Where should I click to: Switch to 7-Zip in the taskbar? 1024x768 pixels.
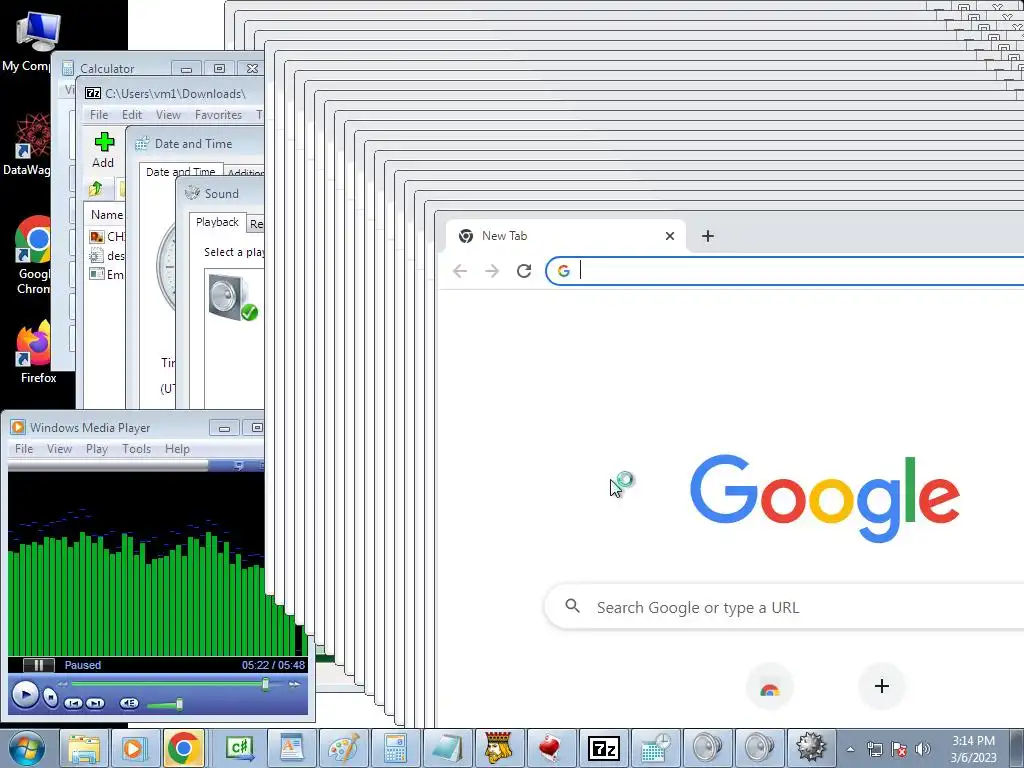point(603,748)
